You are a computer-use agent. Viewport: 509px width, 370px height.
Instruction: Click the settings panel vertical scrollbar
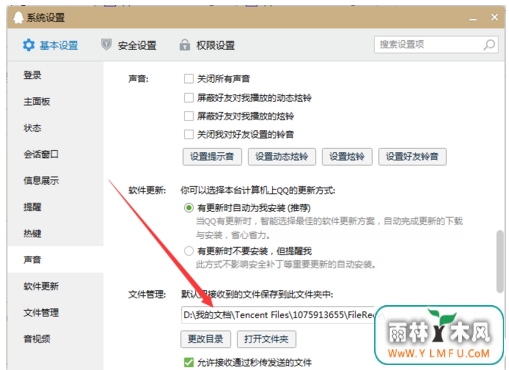499,261
